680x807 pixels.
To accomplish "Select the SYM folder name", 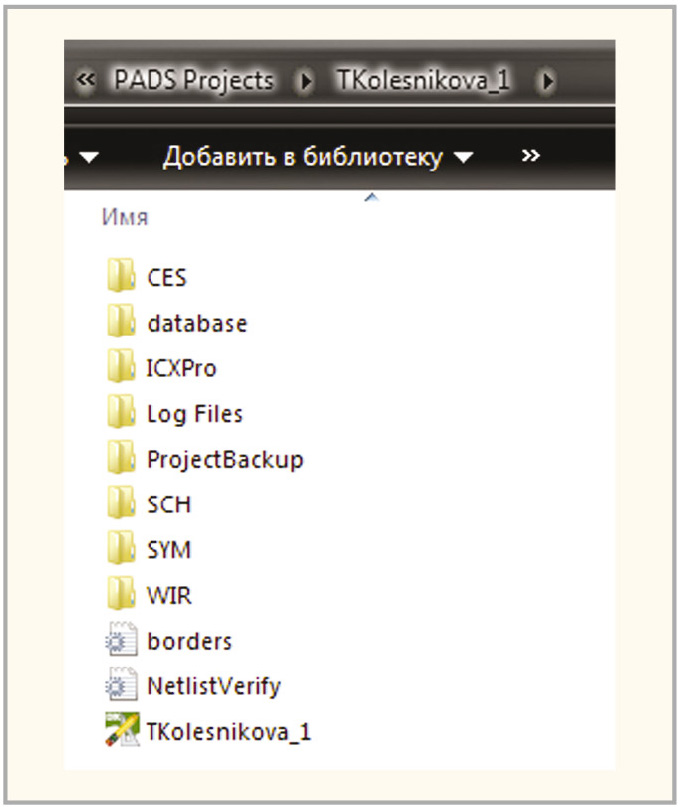I will point(168,550).
